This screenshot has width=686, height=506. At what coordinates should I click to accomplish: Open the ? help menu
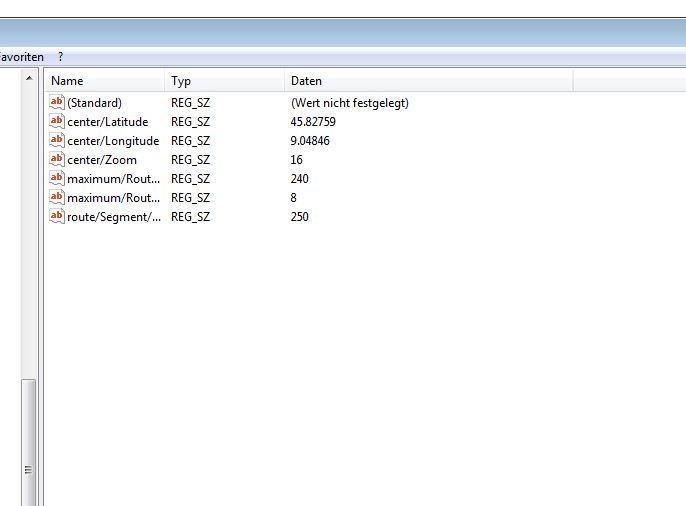tap(60, 57)
